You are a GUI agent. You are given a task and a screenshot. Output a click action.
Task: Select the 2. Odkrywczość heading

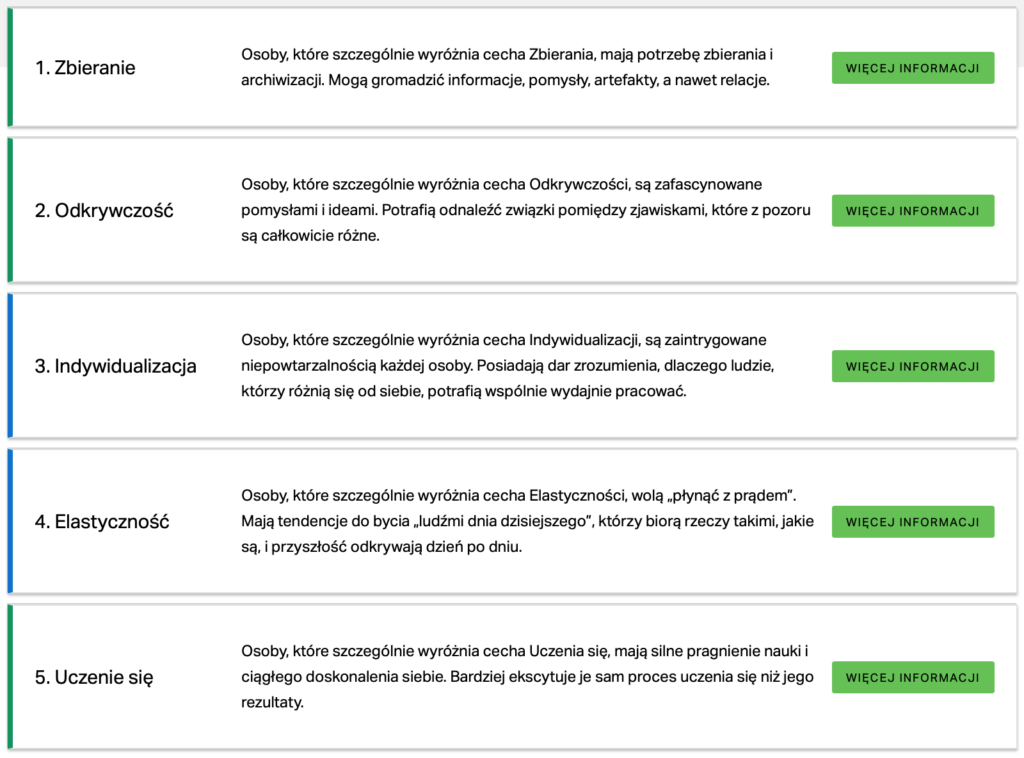[104, 211]
